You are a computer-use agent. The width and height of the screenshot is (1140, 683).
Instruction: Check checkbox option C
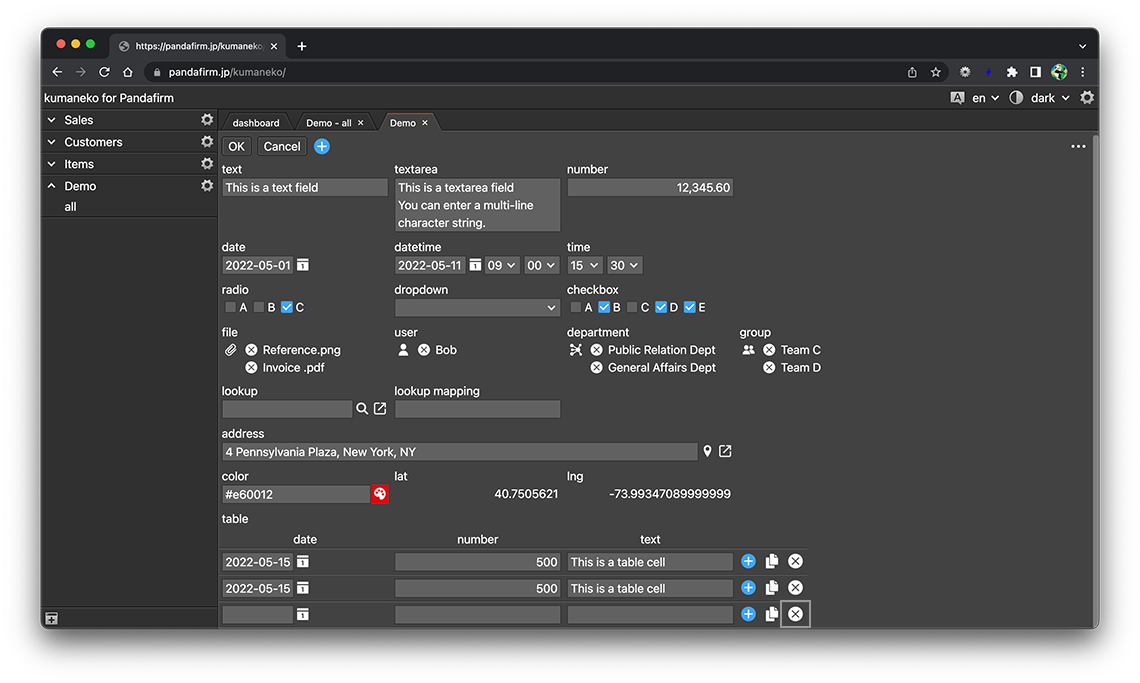(632, 308)
